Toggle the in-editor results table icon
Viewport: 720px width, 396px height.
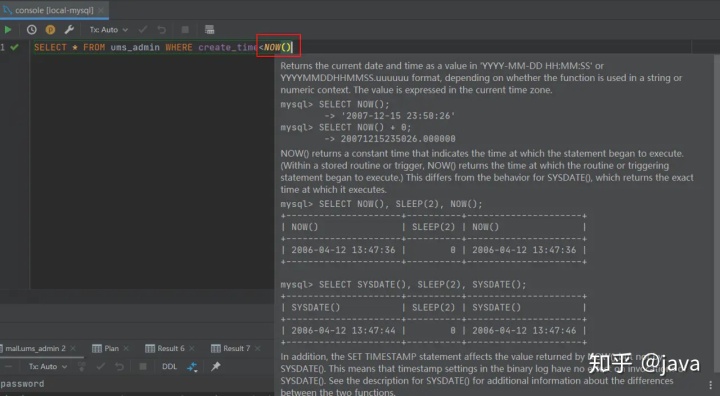[x=209, y=30]
